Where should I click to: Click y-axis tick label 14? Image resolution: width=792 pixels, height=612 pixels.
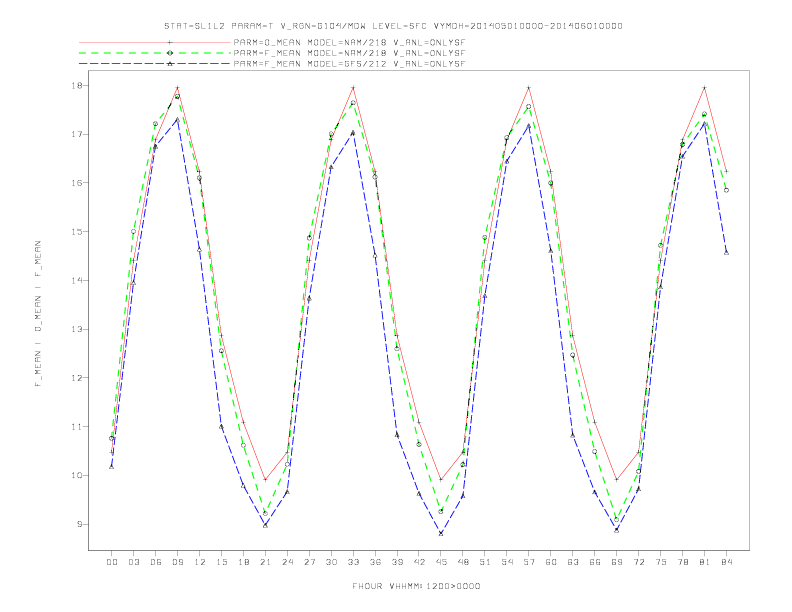77,280
